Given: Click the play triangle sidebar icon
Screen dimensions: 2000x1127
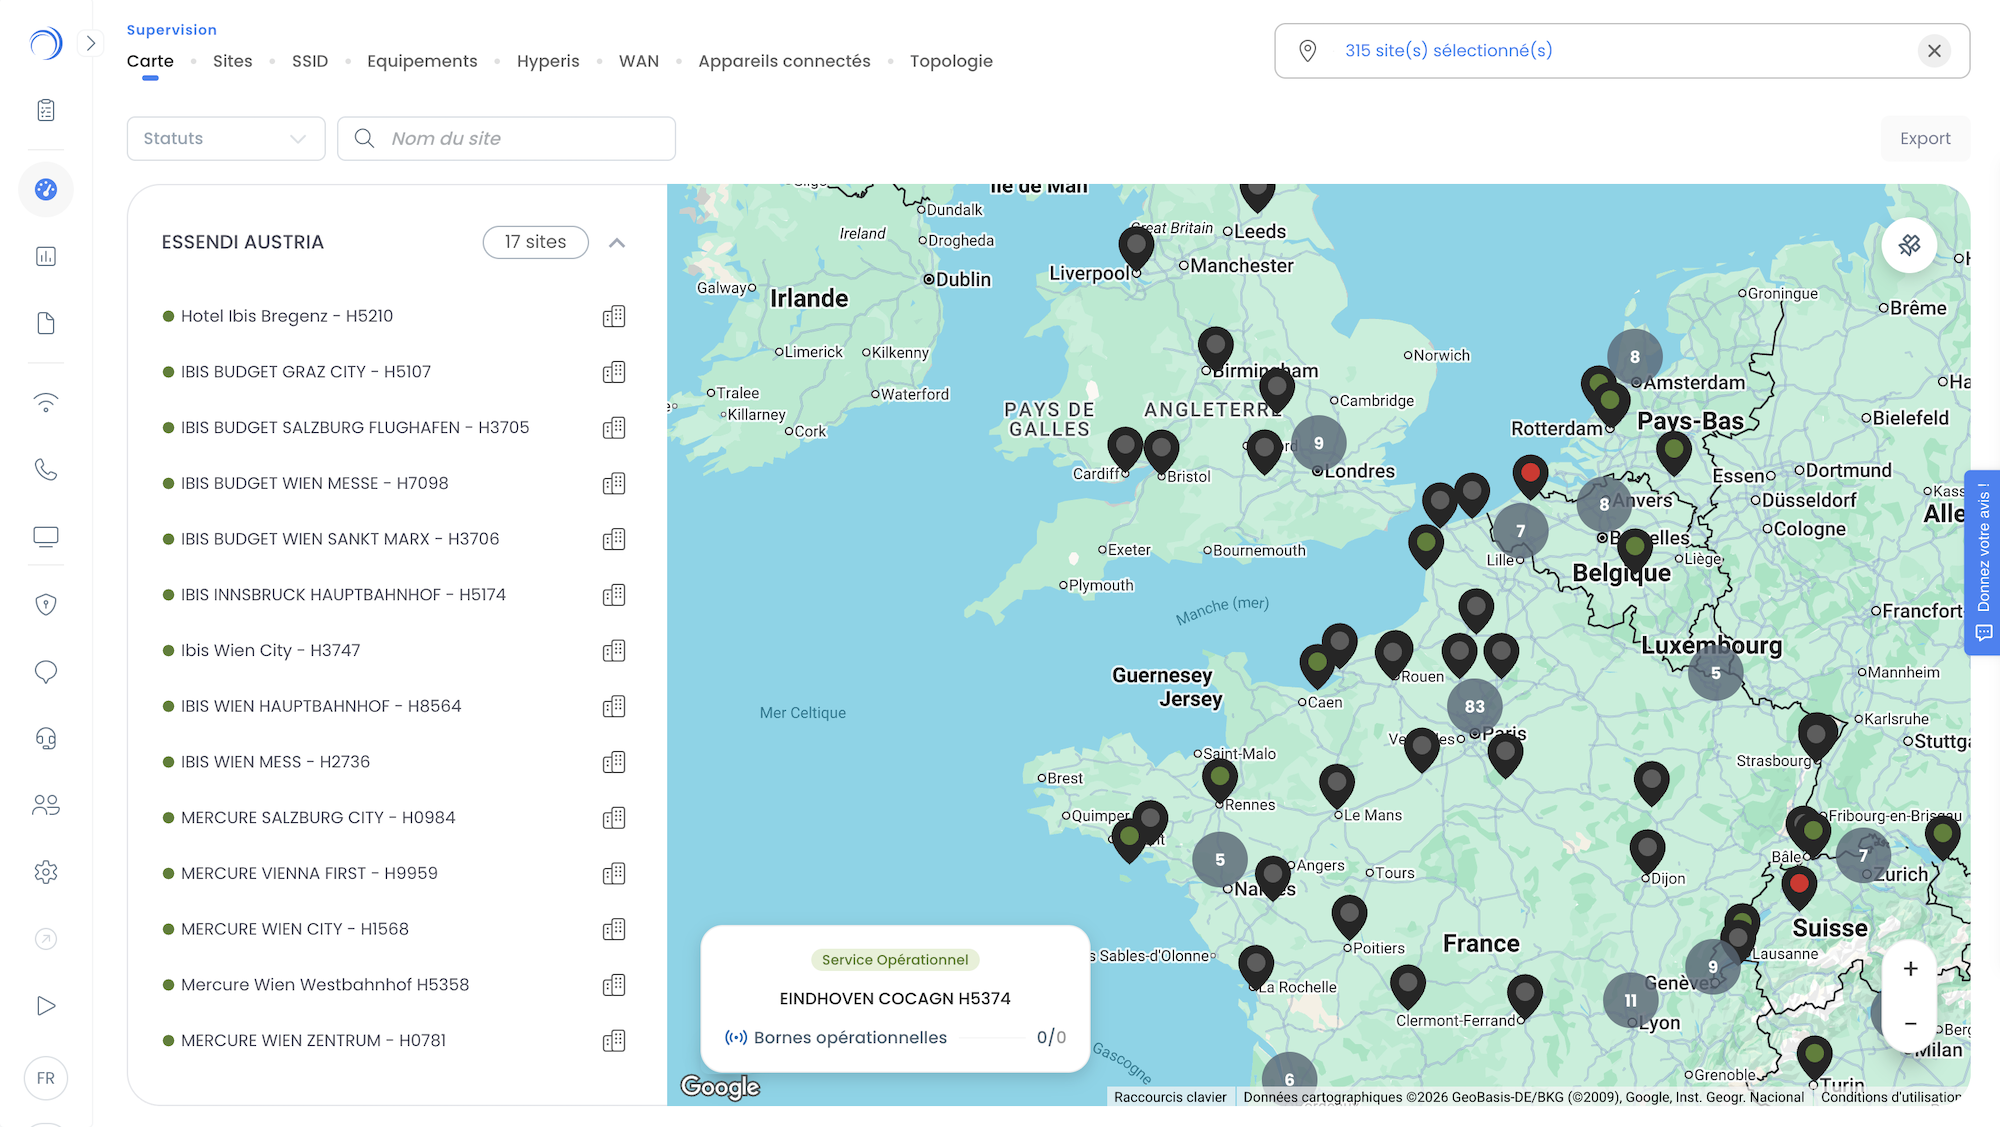Looking at the screenshot, I should pyautogui.click(x=46, y=1006).
